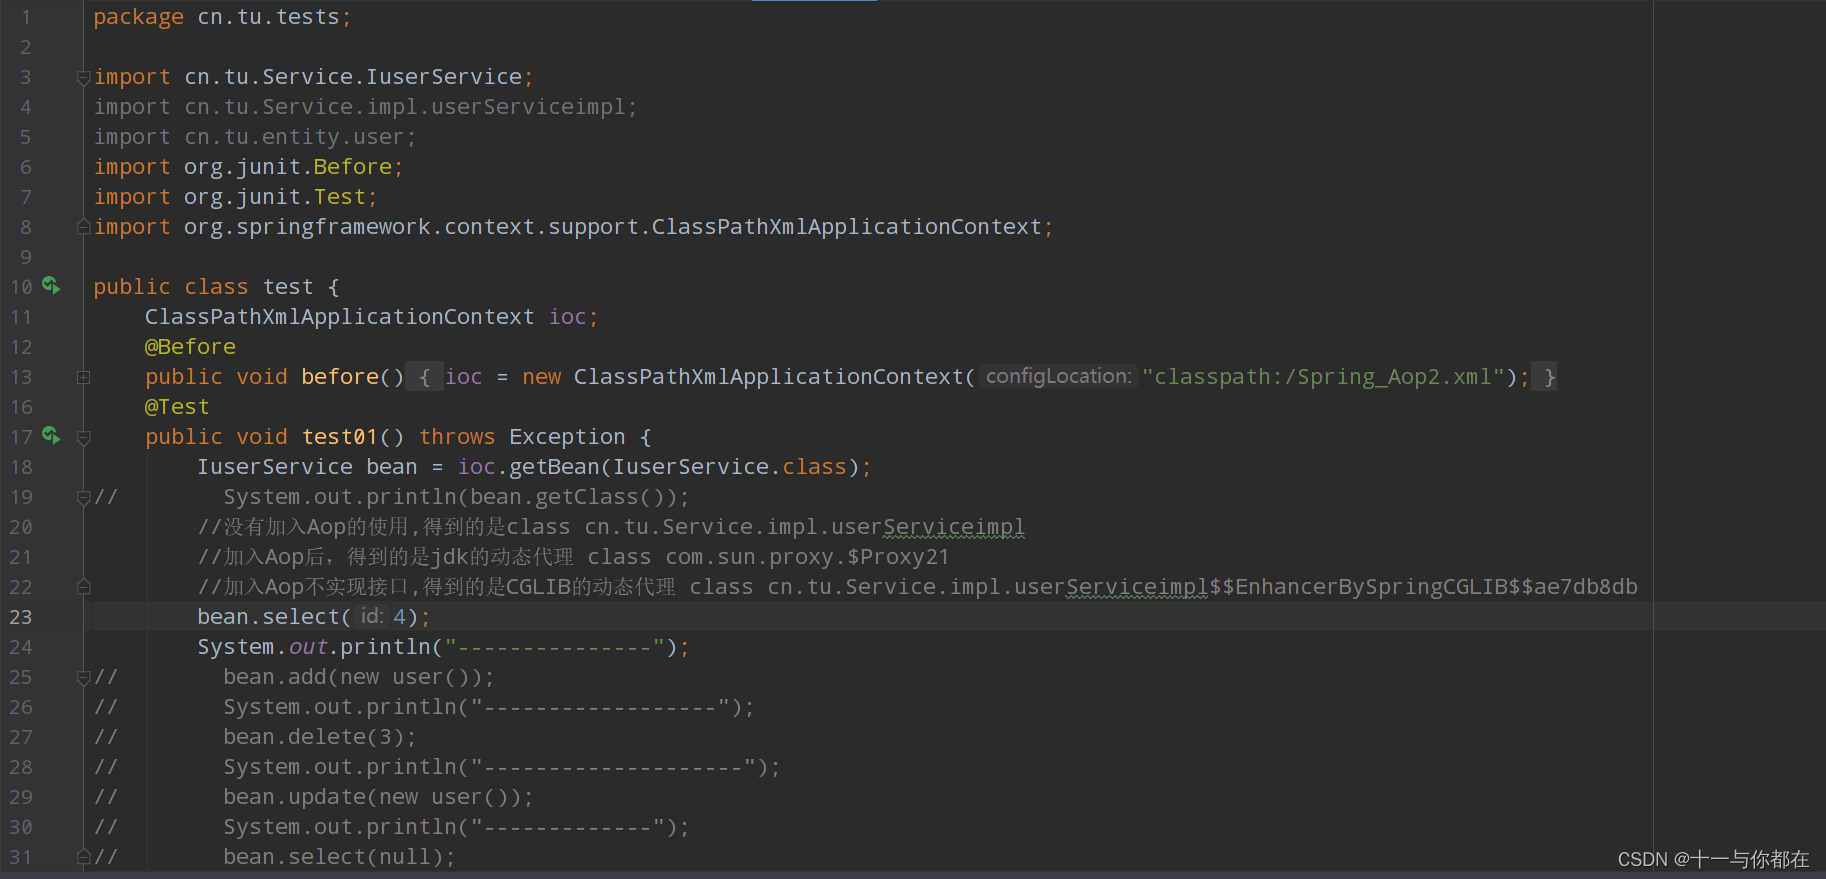Image resolution: width=1826 pixels, height=879 pixels.
Task: Click the org.junit.Test import
Action: click(235, 197)
